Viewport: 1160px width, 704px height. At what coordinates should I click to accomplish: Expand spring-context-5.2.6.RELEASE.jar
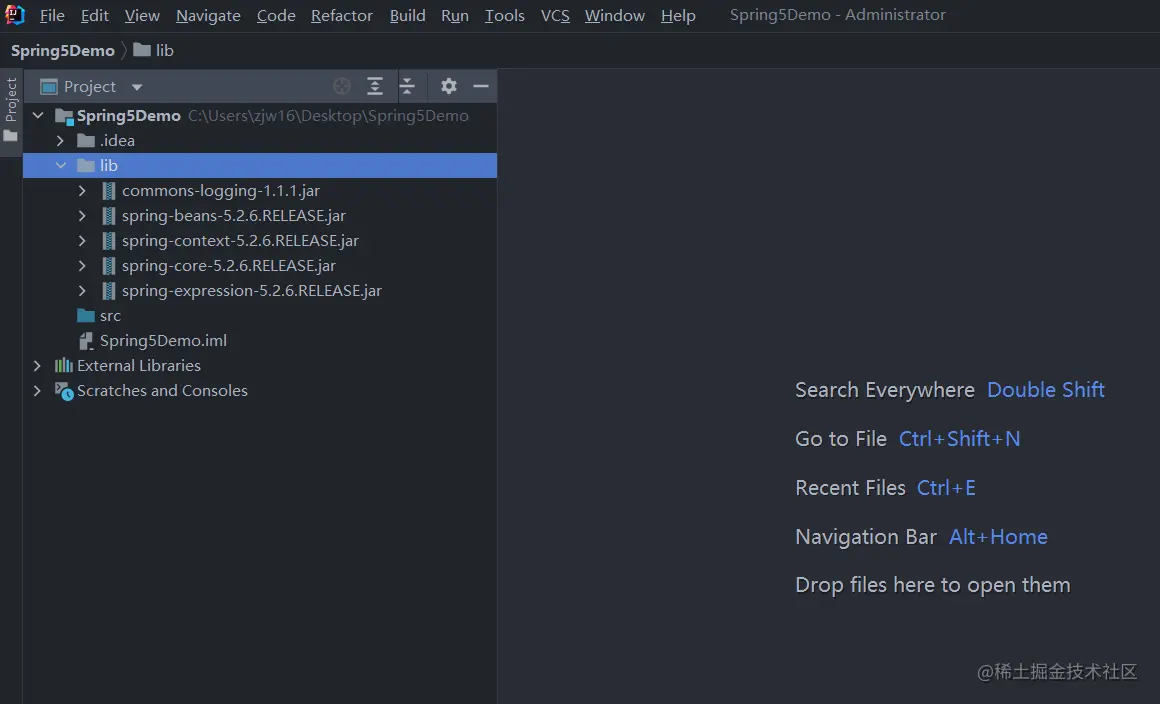[x=82, y=241]
